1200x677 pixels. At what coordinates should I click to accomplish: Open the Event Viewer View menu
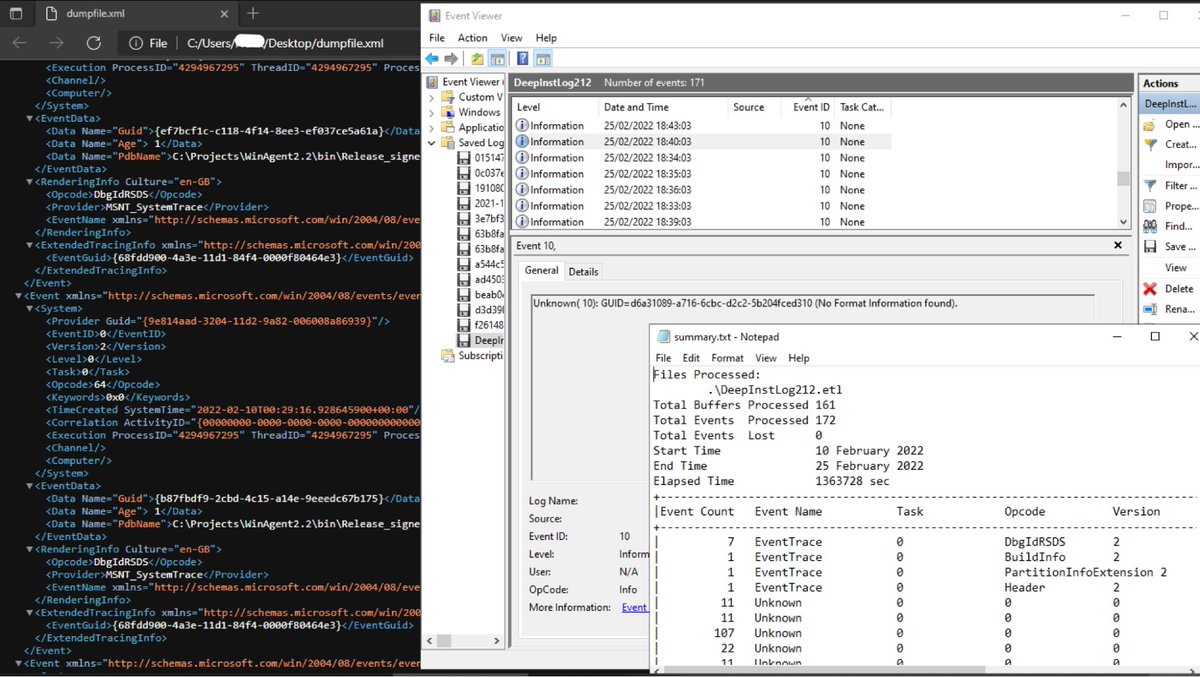511,38
